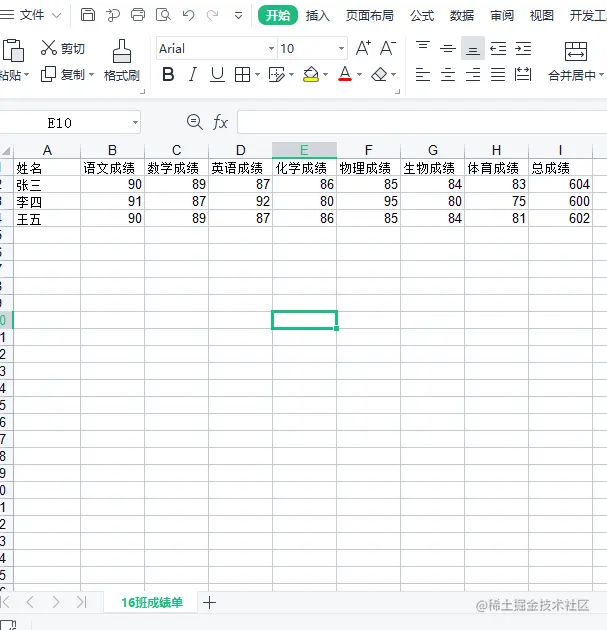
Task: Open the 文件 (File) menu
Action: coord(31,15)
